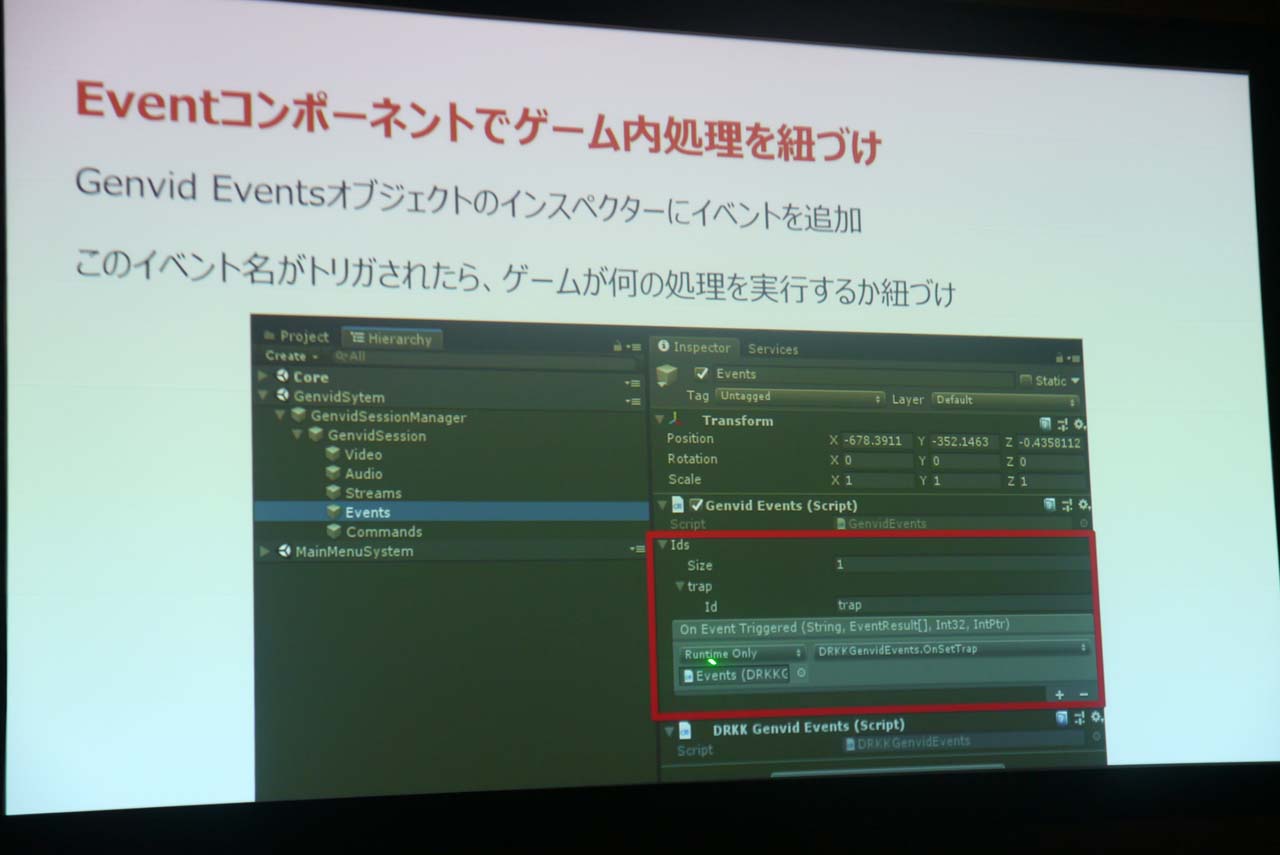Click the GameObject name field Events
Viewport: 1280px width, 855px height.
(864, 377)
